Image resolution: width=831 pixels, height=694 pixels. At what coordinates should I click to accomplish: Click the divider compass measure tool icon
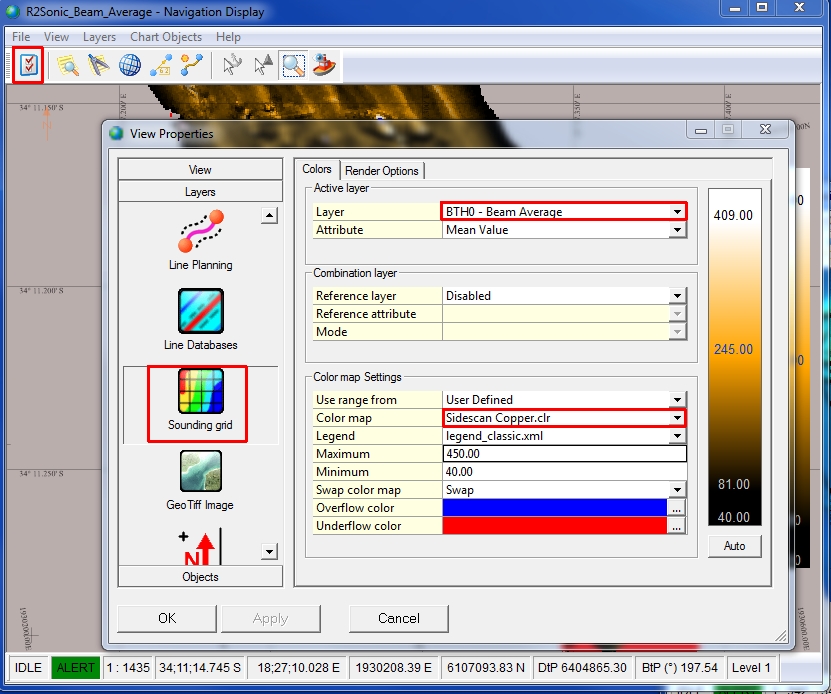click(x=98, y=66)
